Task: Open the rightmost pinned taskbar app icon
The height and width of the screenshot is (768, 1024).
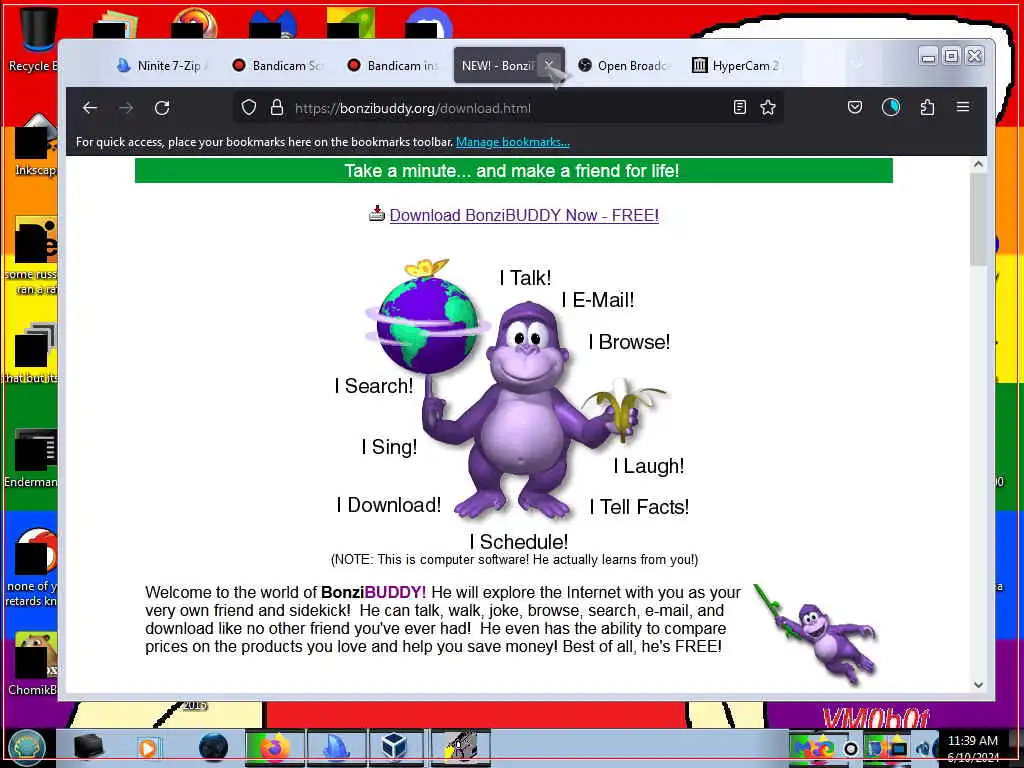Action: (460, 748)
